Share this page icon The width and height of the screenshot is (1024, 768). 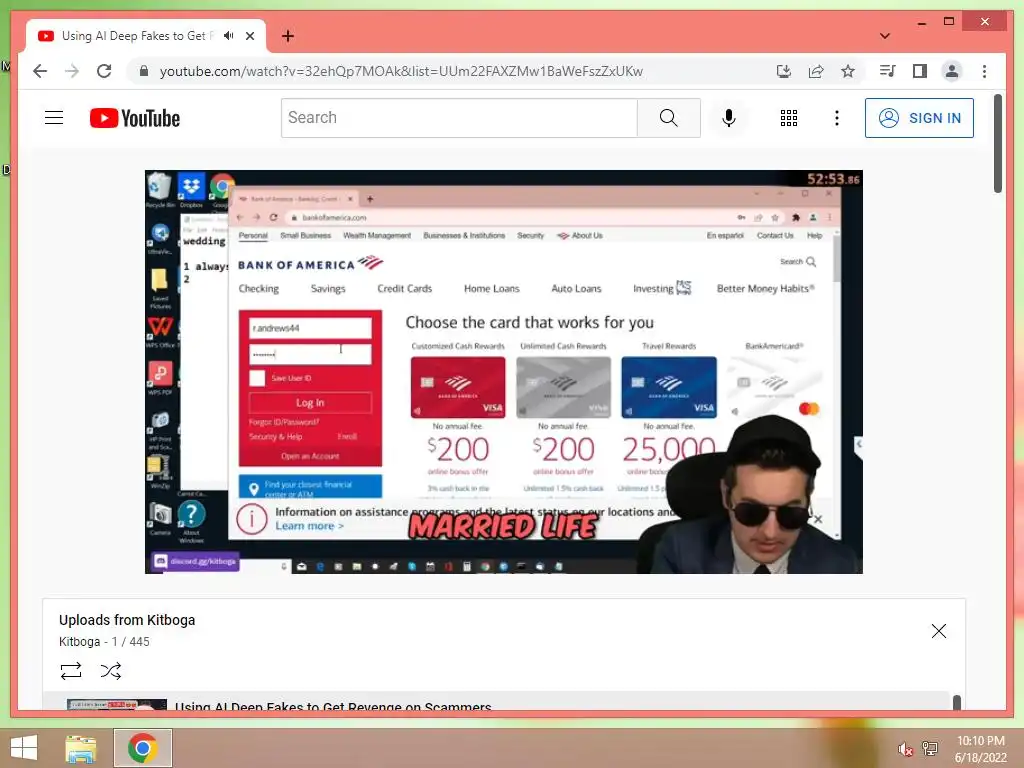click(816, 71)
